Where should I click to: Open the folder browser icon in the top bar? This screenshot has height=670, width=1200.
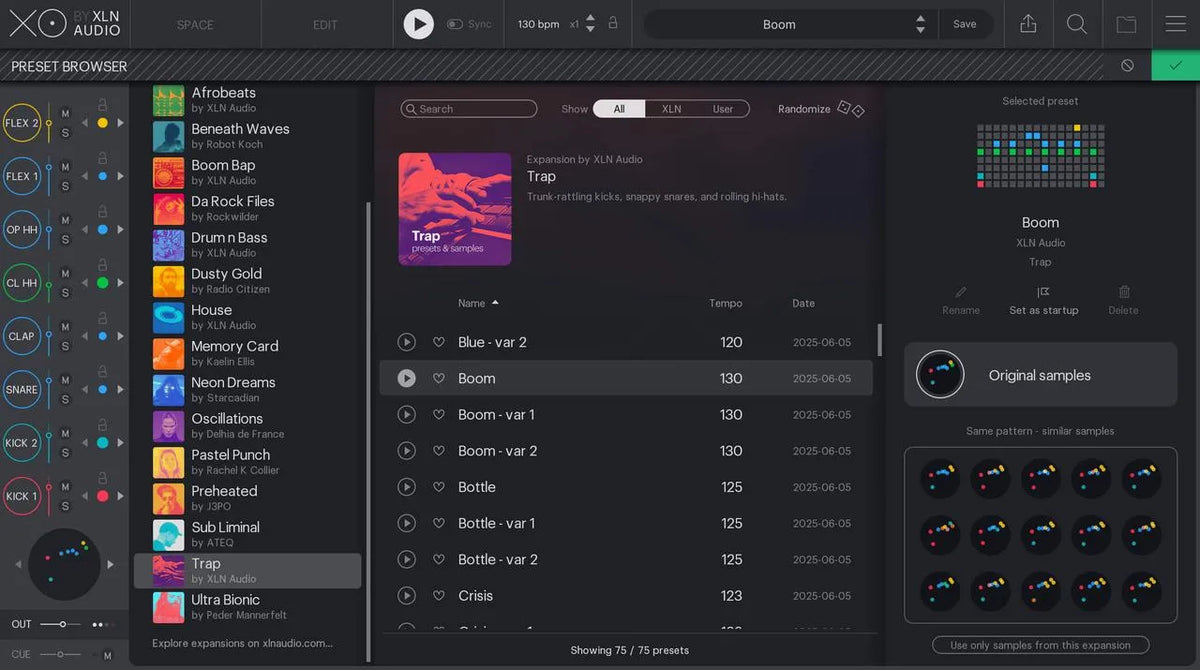[1126, 24]
